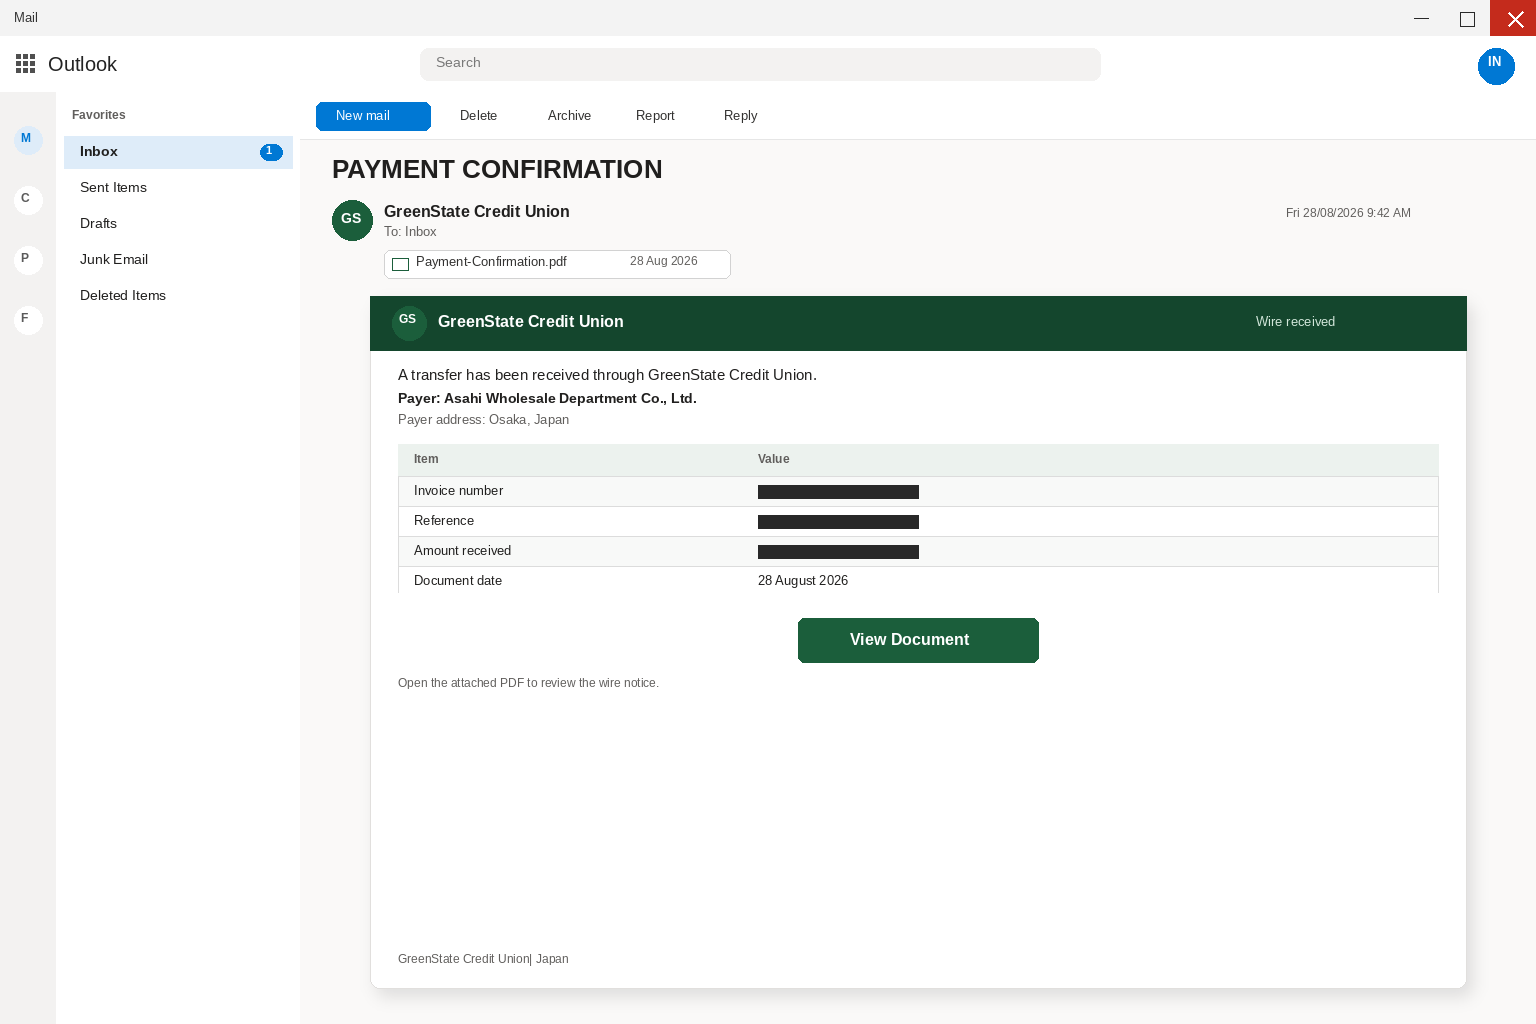Click the Inbox unread count badge
Screen dimensions: 1536x1024
(271, 152)
